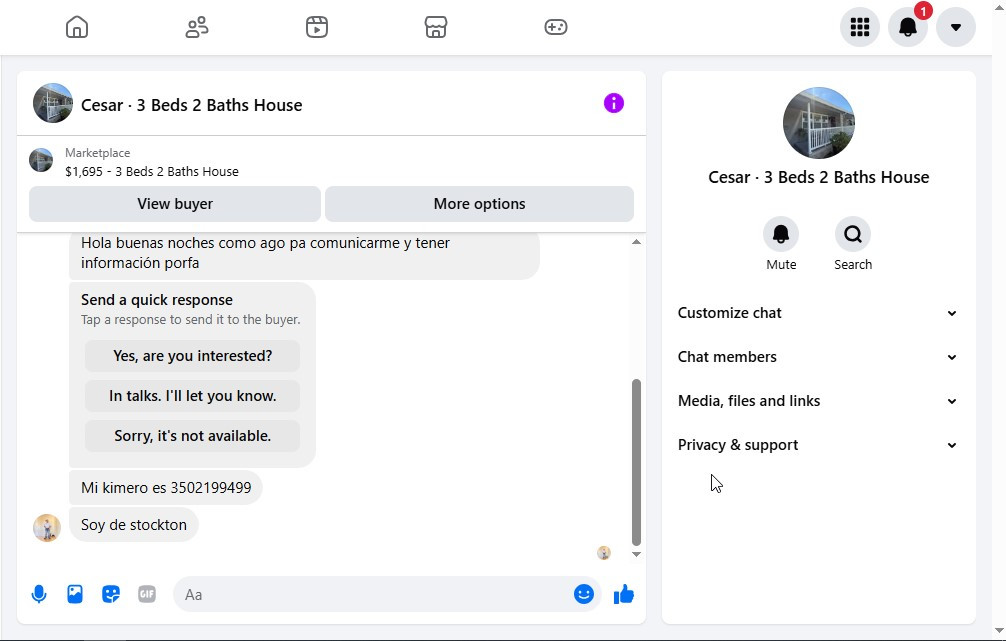
Task: Open the notifications bell
Action: [908, 27]
